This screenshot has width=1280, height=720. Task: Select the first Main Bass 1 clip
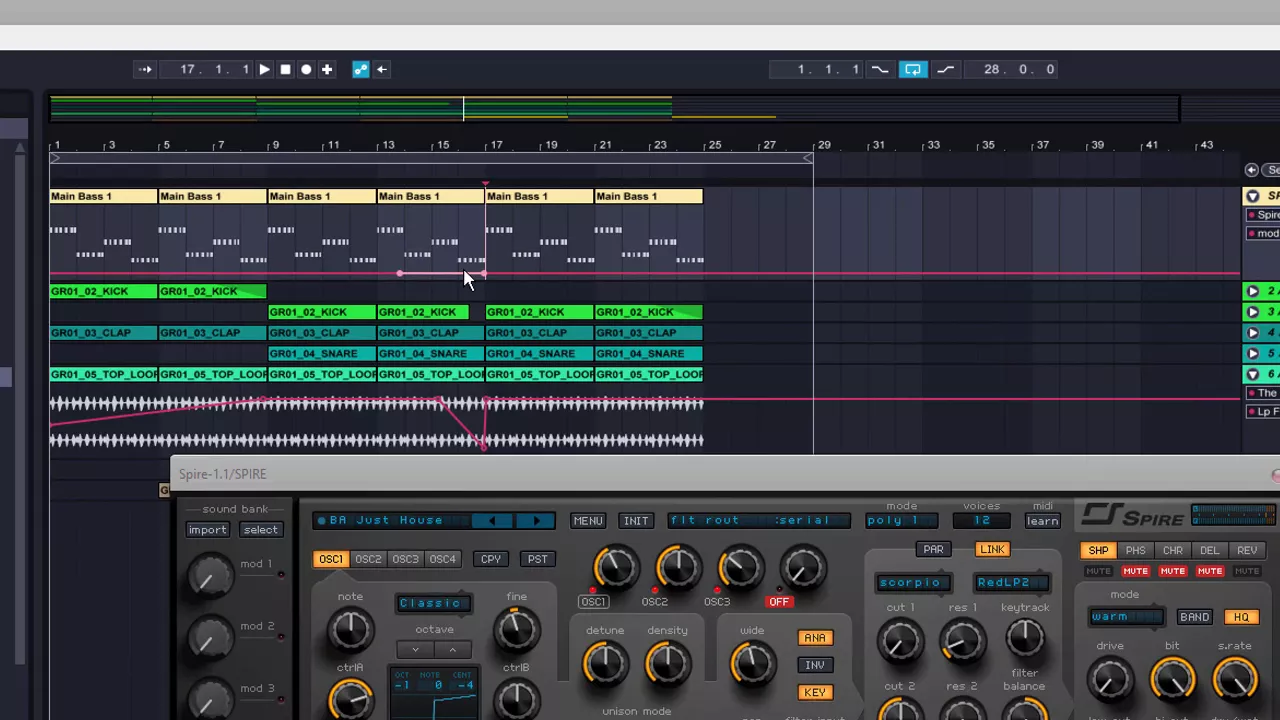(x=104, y=196)
